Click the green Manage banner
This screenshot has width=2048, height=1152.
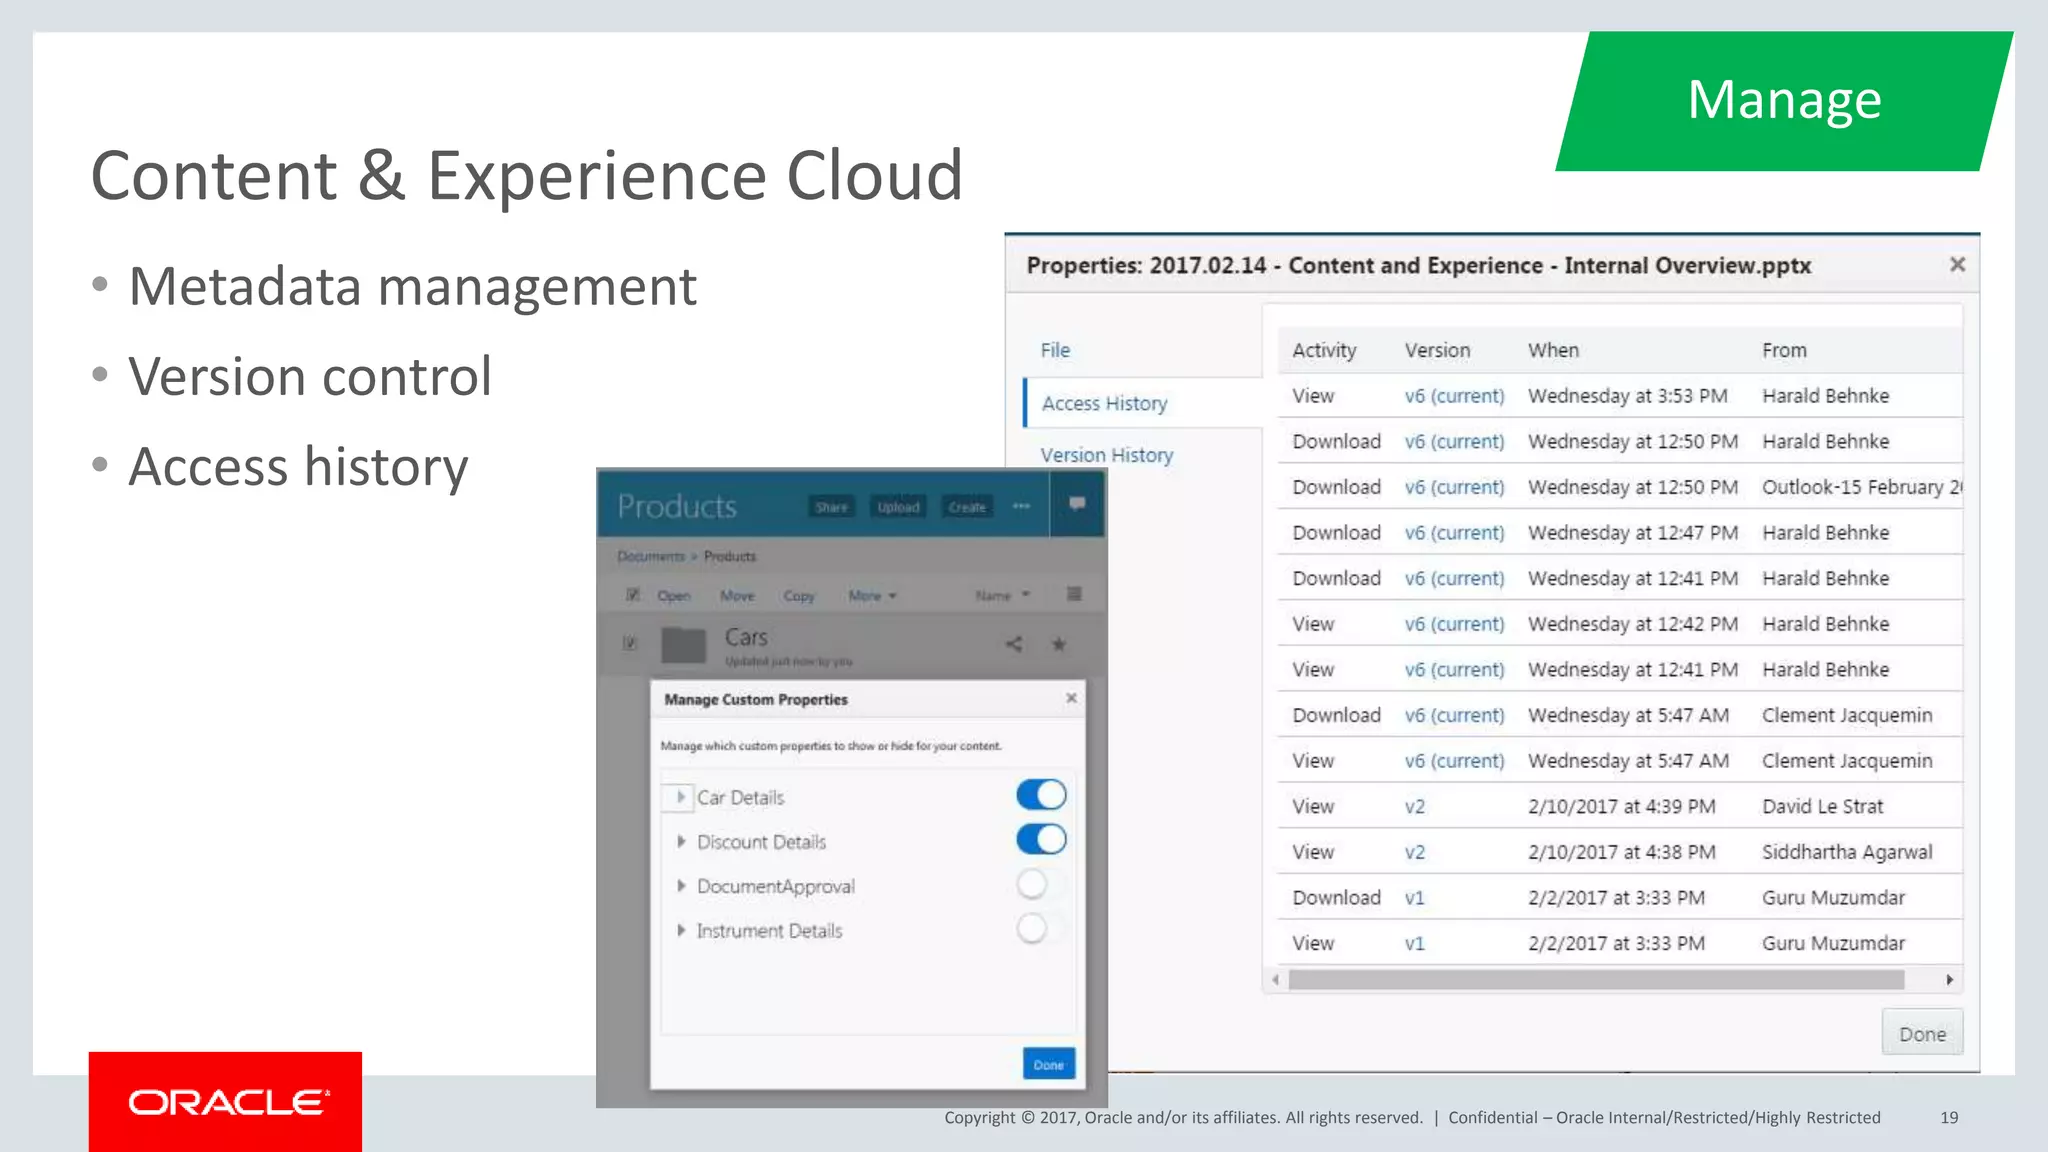click(x=1784, y=101)
